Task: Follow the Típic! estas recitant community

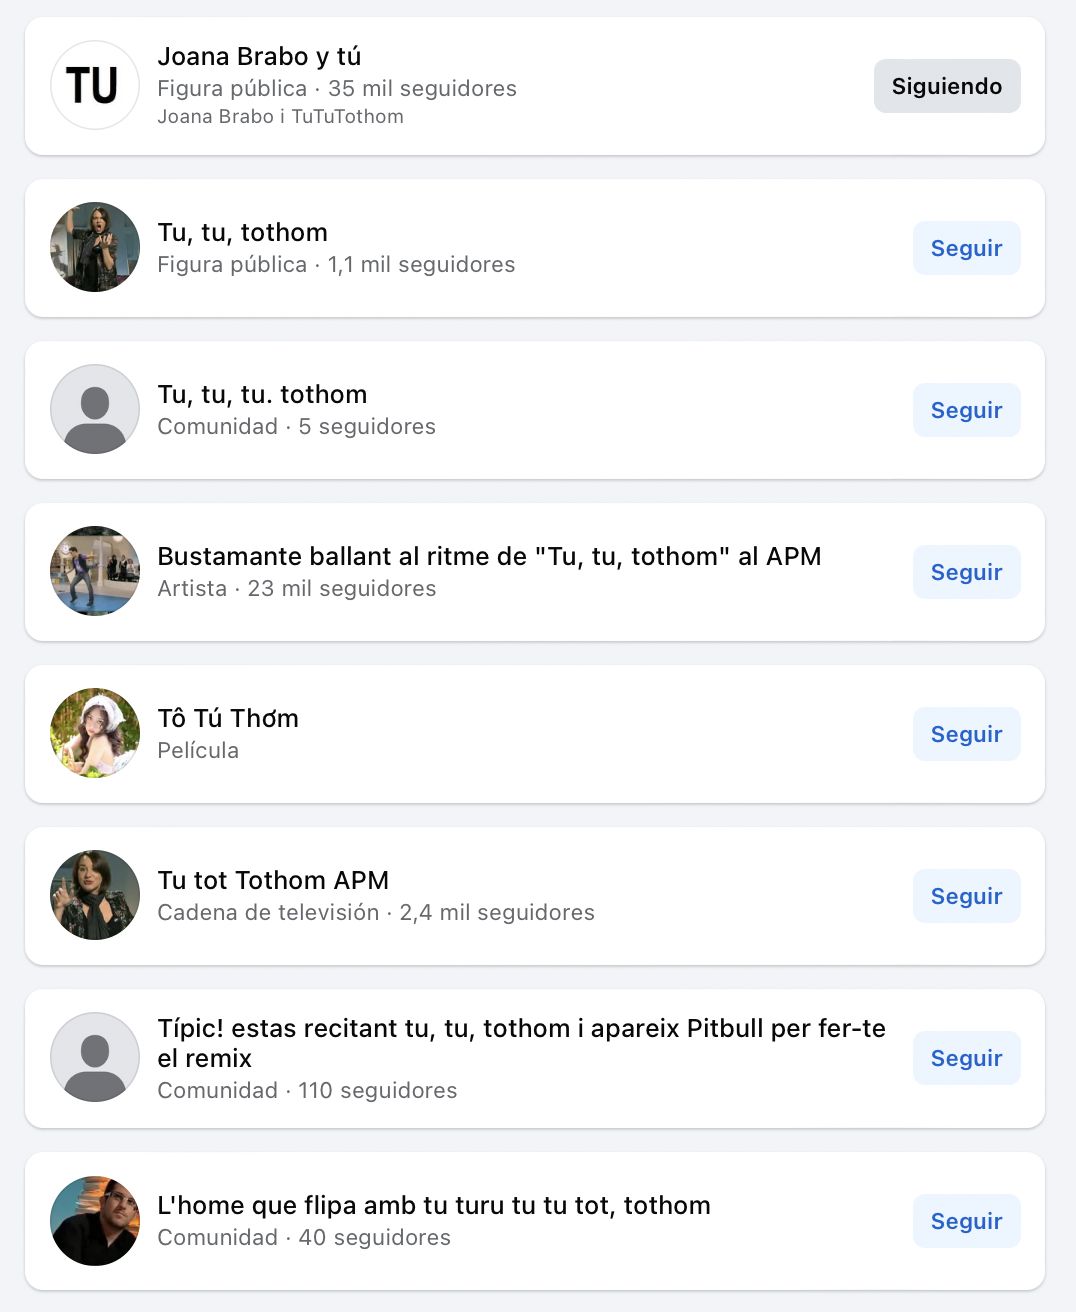Action: [966, 1058]
